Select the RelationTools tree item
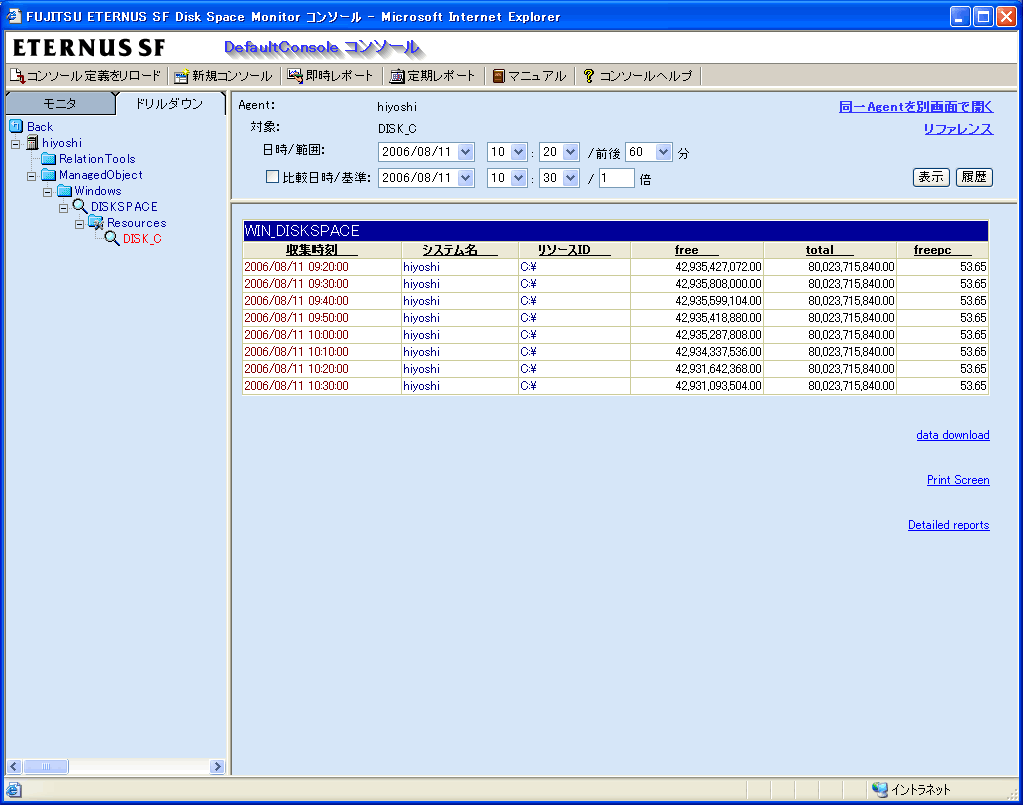The height and width of the screenshot is (805, 1025). (x=97, y=159)
